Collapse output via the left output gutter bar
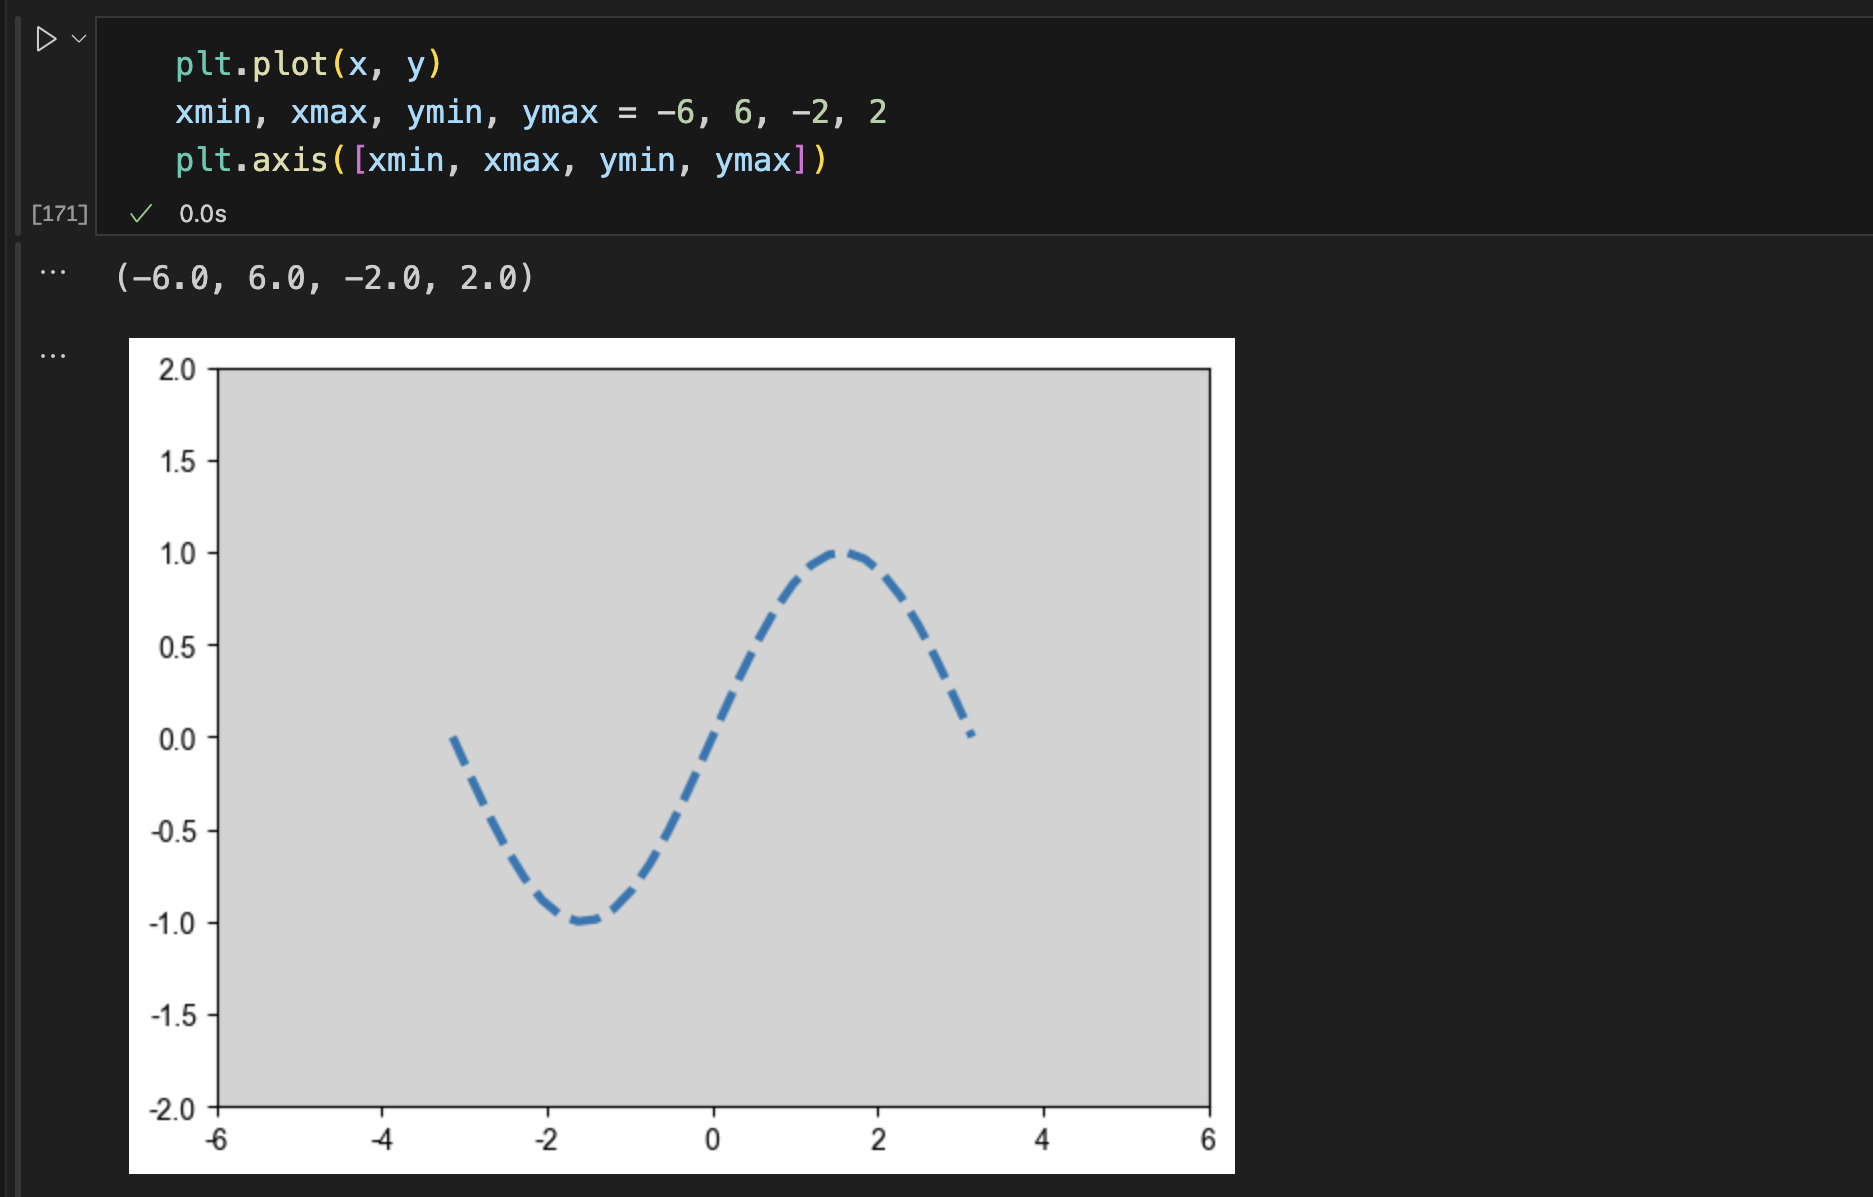The height and width of the screenshot is (1197, 1873). tap(18, 700)
